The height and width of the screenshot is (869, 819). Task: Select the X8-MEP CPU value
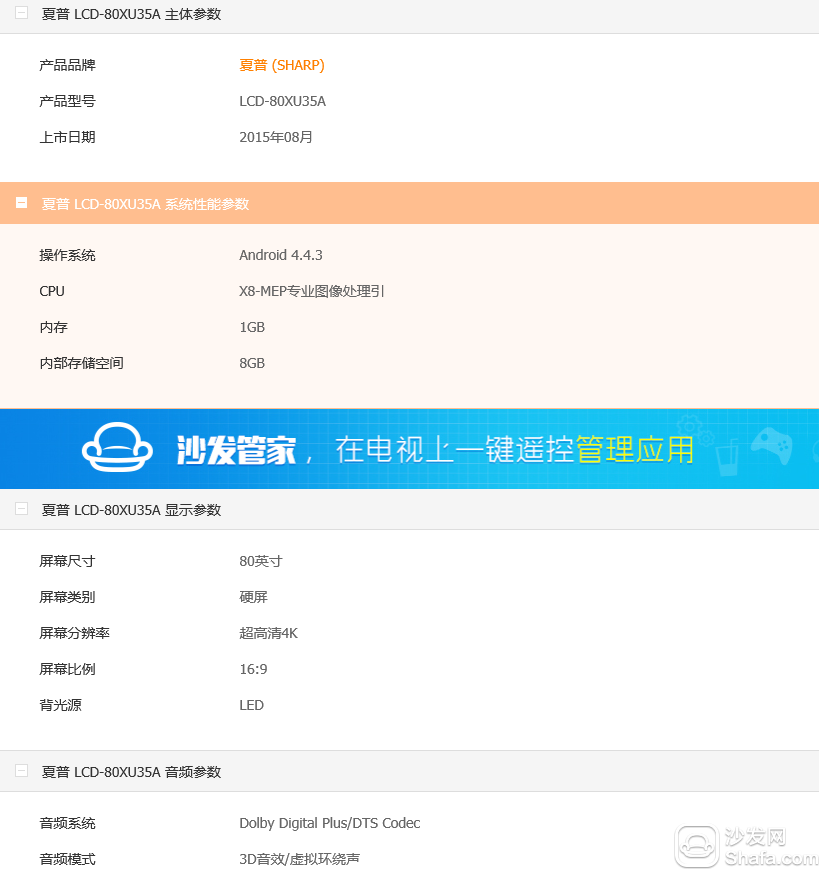312,292
